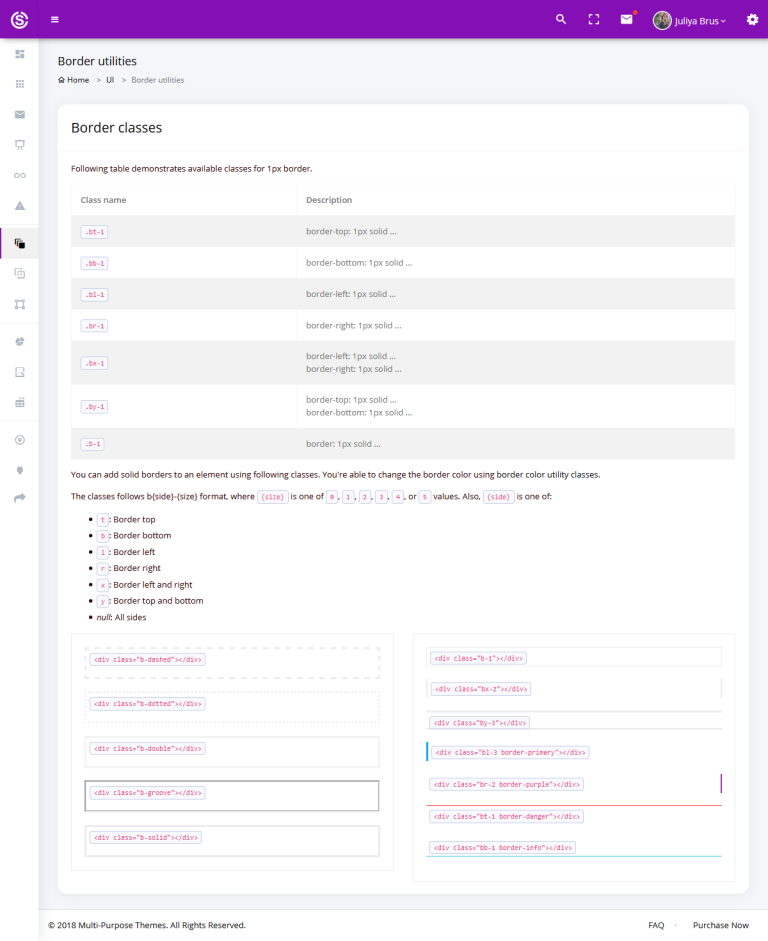The width and height of the screenshot is (768, 941).
Task: Click the pie chart icon in sidebar
Action: 19,342
